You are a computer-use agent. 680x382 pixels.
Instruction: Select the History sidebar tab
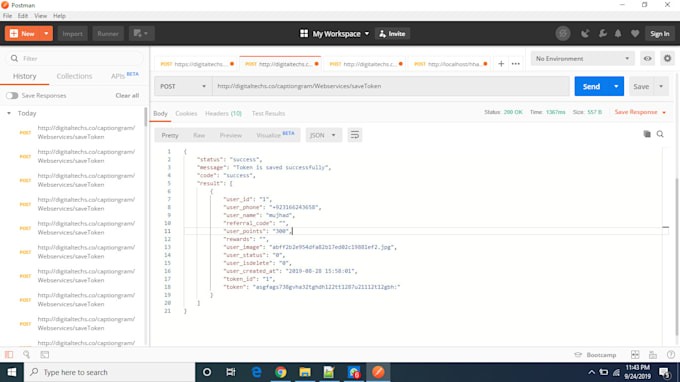(25, 76)
